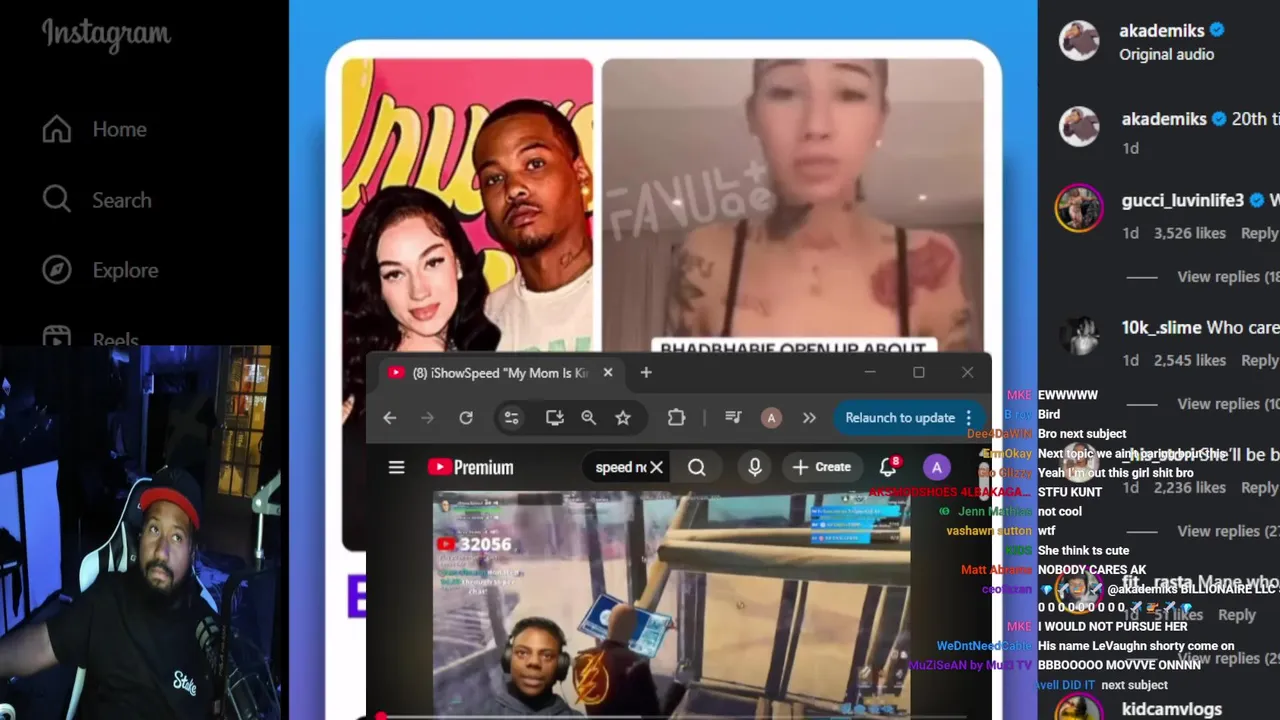Image resolution: width=1280 pixels, height=720 pixels.
Task: Click the install app icon in address bar
Action: coord(554,418)
